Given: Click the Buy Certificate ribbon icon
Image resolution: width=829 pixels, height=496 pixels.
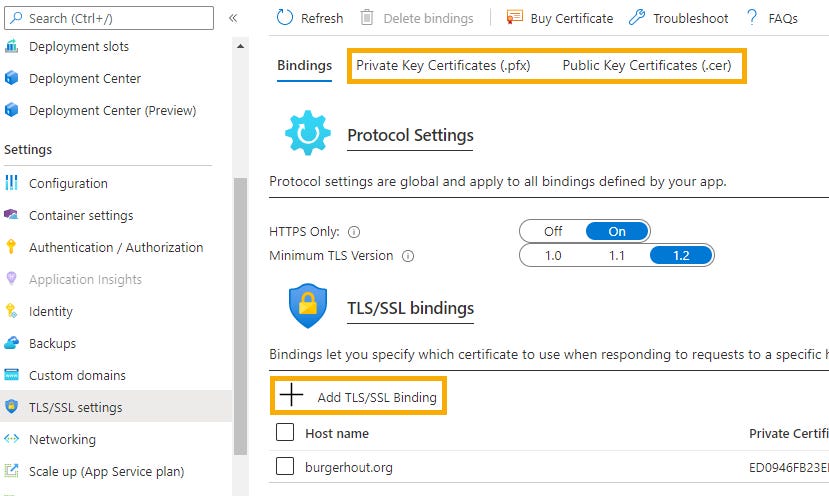Looking at the screenshot, I should click(x=514, y=17).
